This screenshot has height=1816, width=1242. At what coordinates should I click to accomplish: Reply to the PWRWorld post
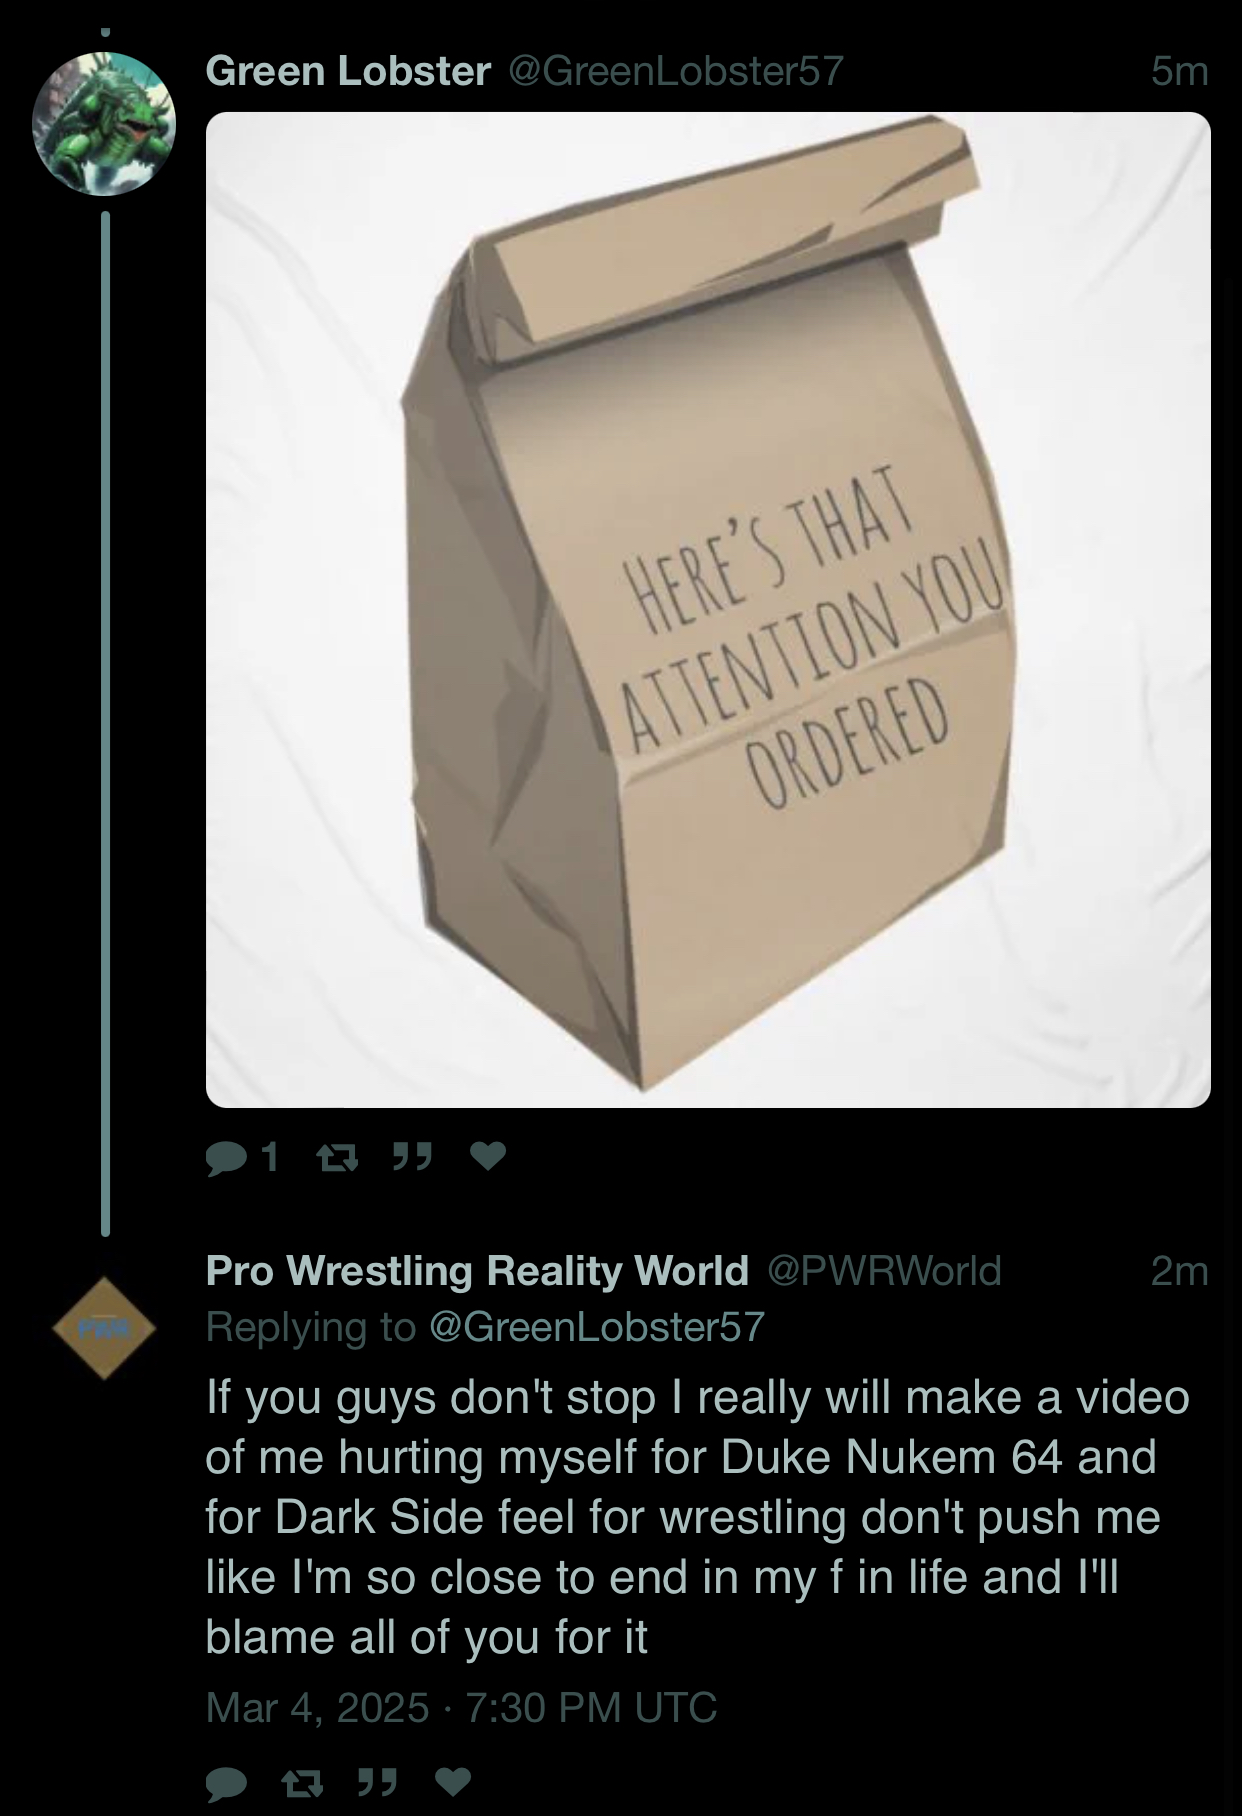tap(226, 1782)
